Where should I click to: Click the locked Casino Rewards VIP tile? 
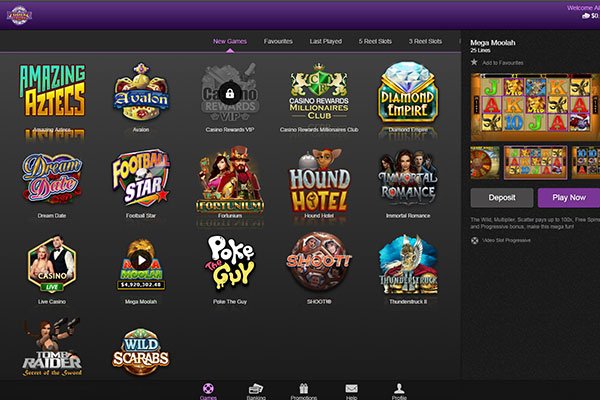[230, 93]
